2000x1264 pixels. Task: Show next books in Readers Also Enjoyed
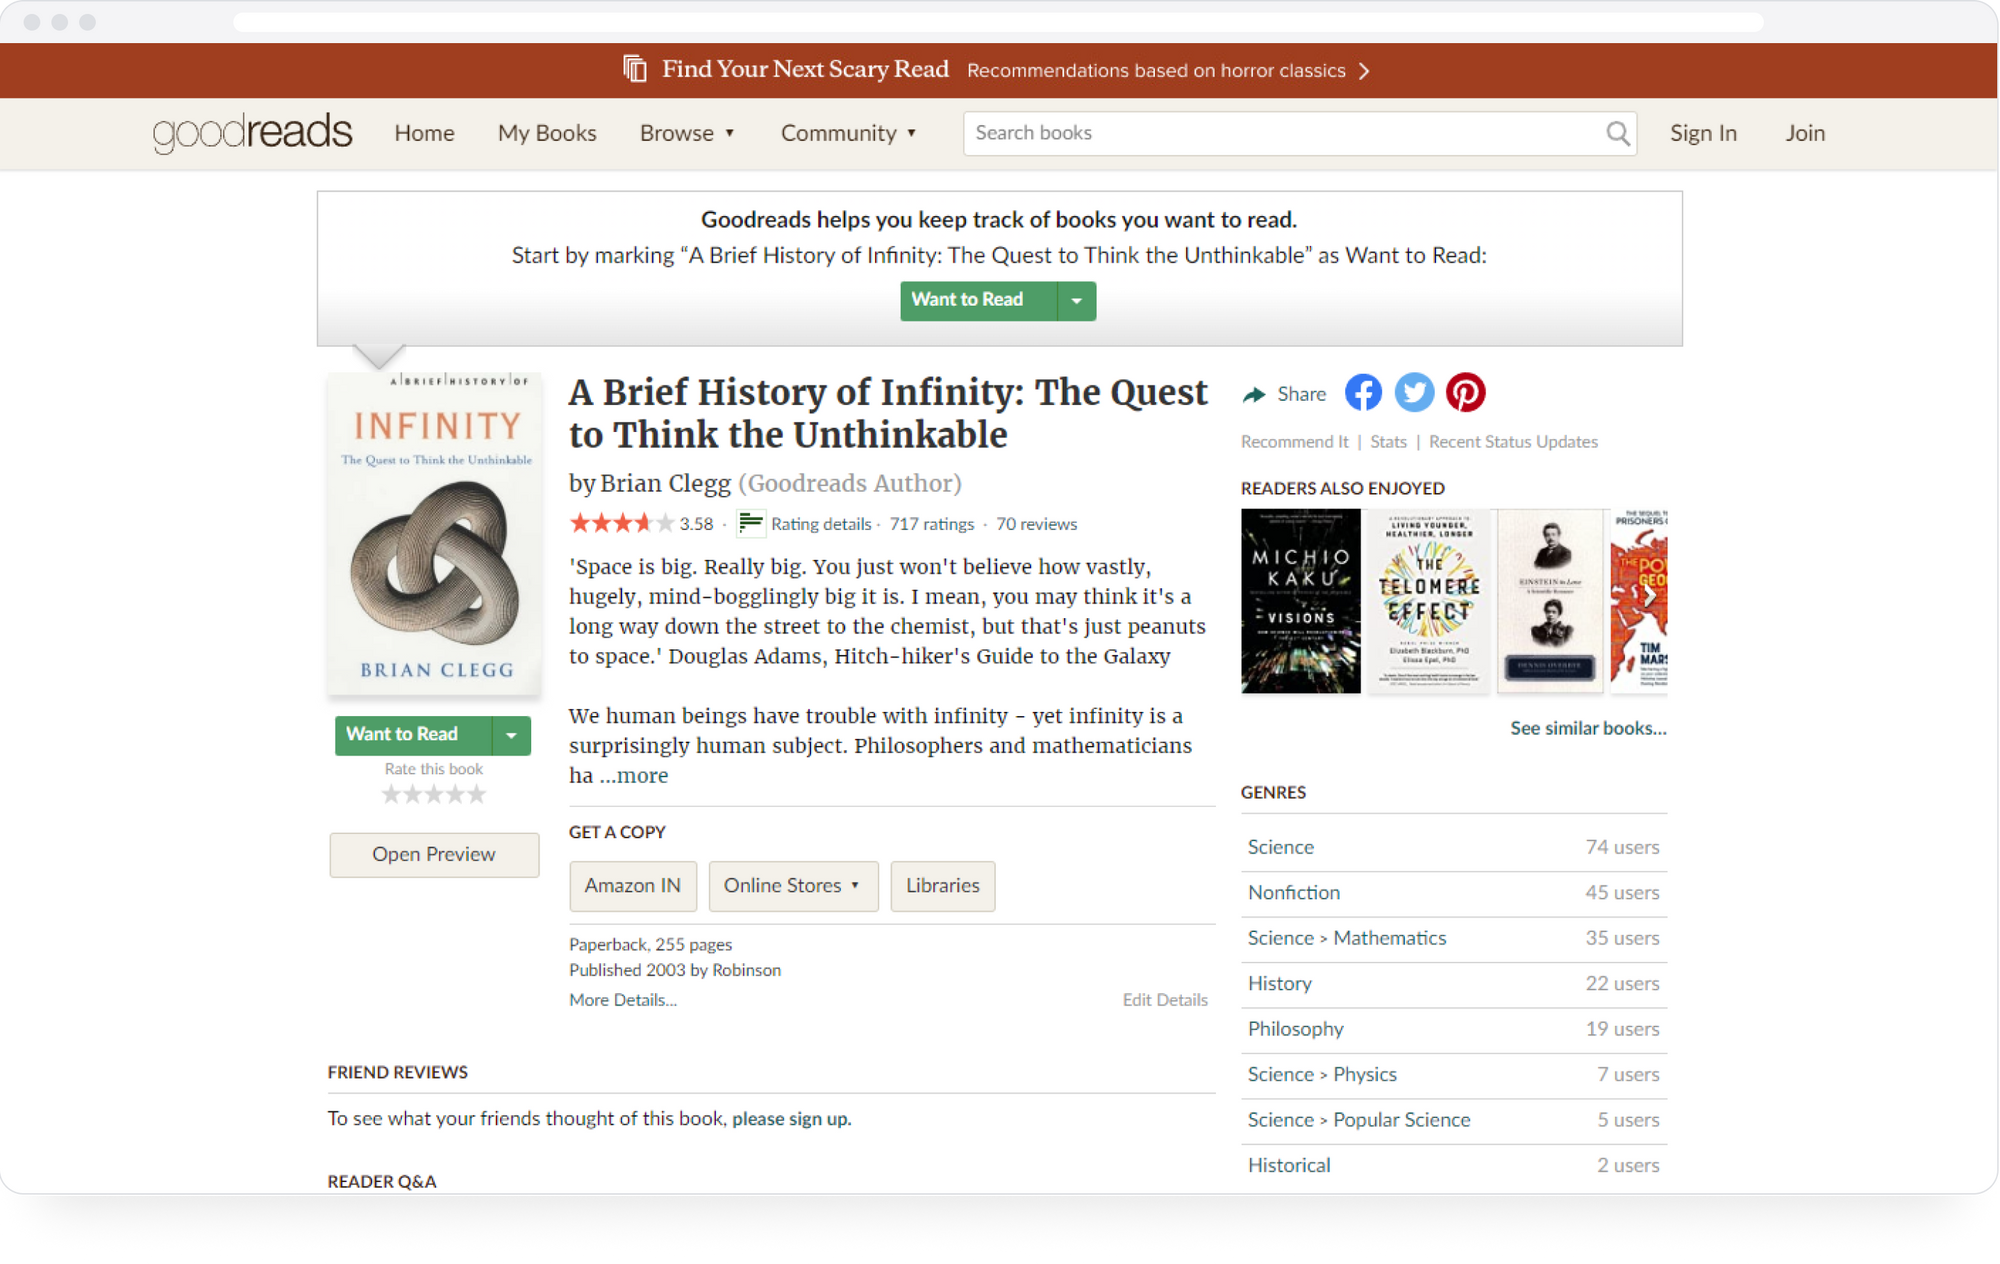1649,596
